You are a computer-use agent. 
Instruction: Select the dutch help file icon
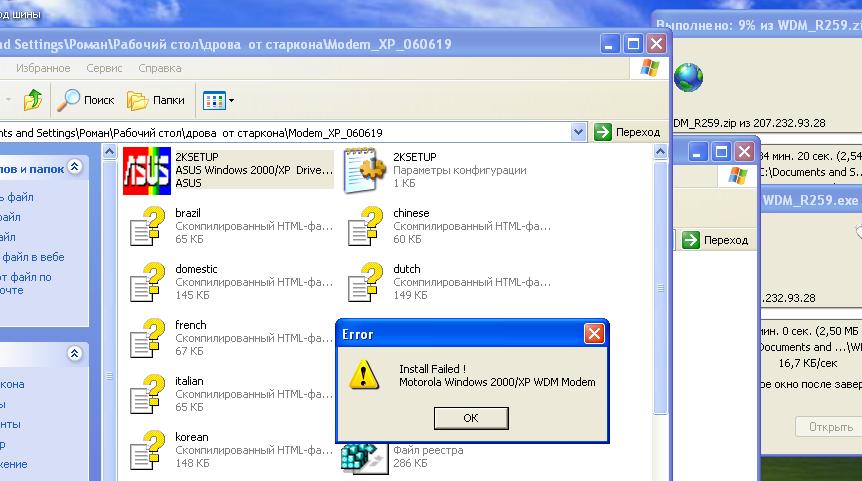point(364,282)
